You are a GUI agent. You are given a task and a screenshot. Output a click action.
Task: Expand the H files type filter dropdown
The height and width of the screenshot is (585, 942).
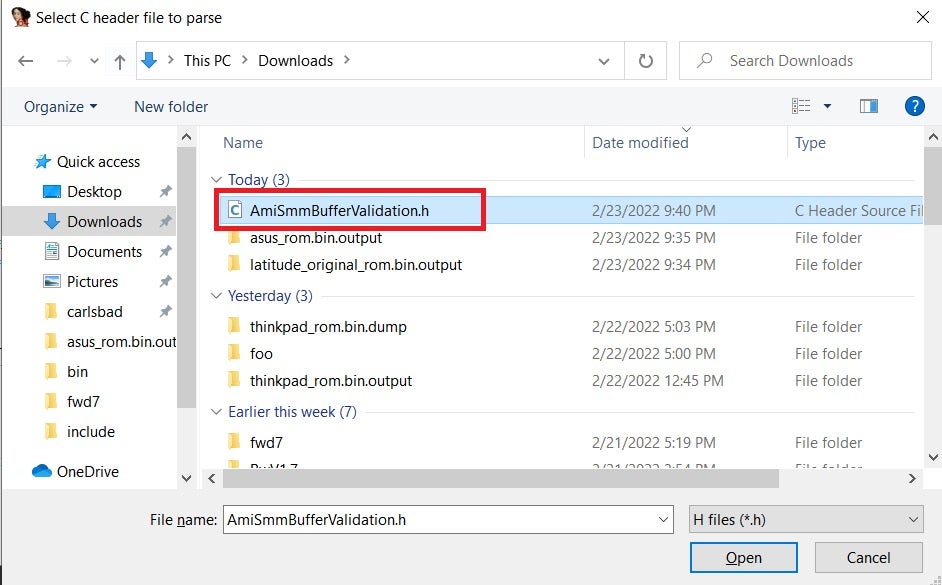(x=806, y=519)
